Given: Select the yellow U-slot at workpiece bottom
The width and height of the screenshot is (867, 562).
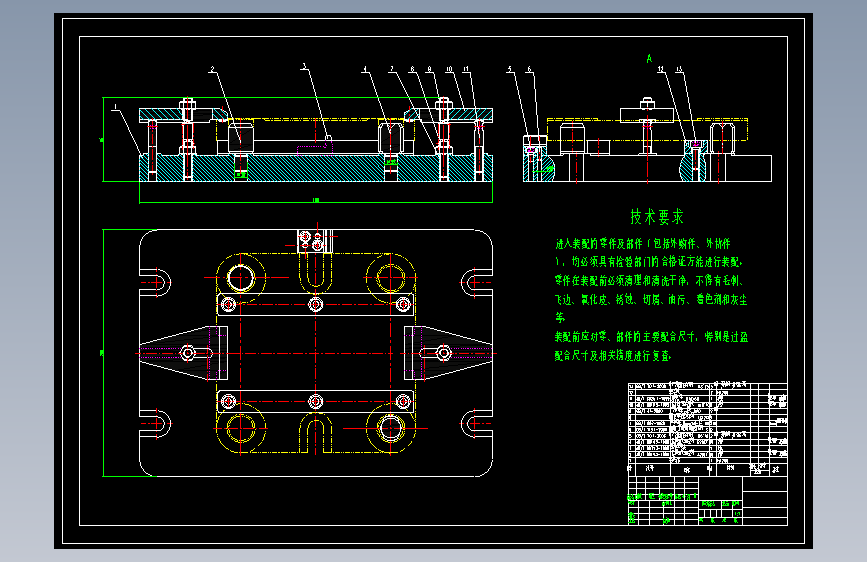Looking at the screenshot, I should click(316, 434).
